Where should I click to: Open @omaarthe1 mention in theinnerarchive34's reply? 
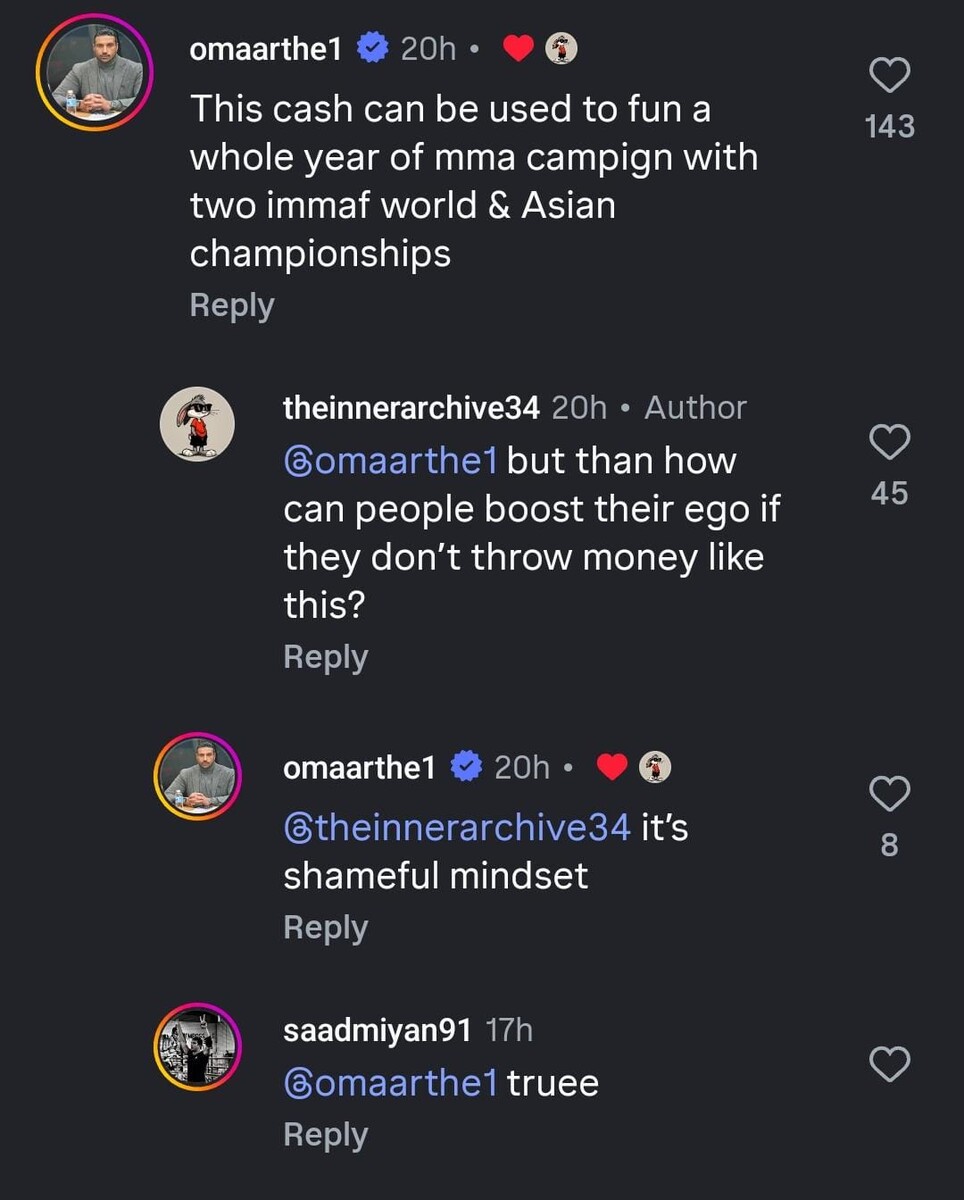pyautogui.click(x=390, y=461)
